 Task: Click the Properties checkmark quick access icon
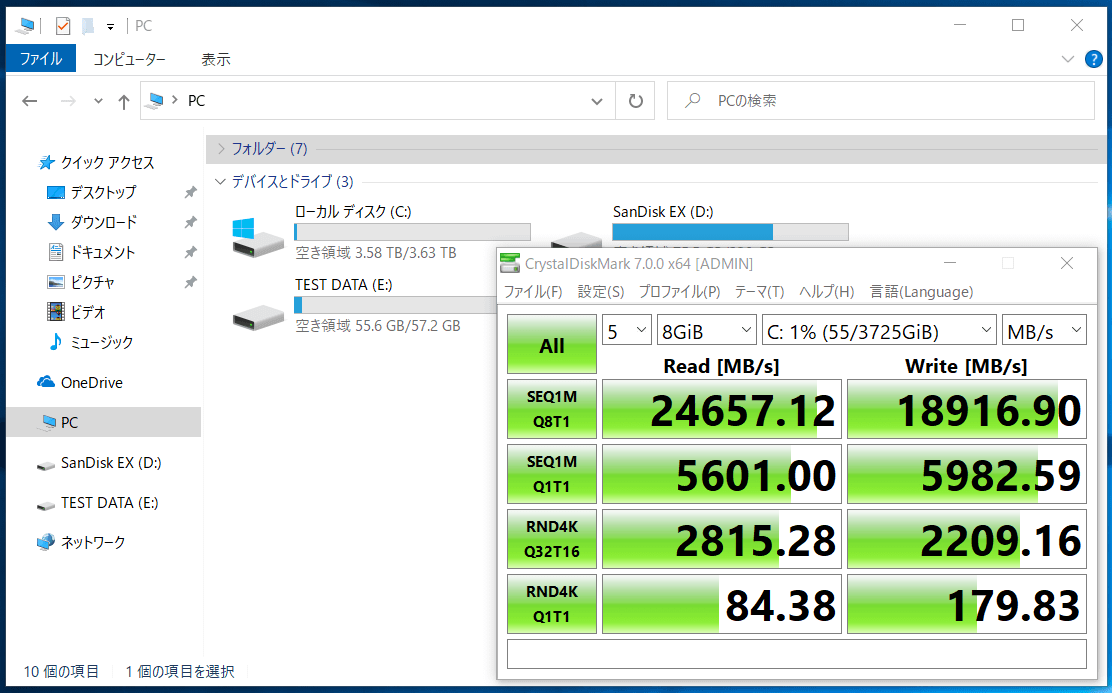(63, 26)
